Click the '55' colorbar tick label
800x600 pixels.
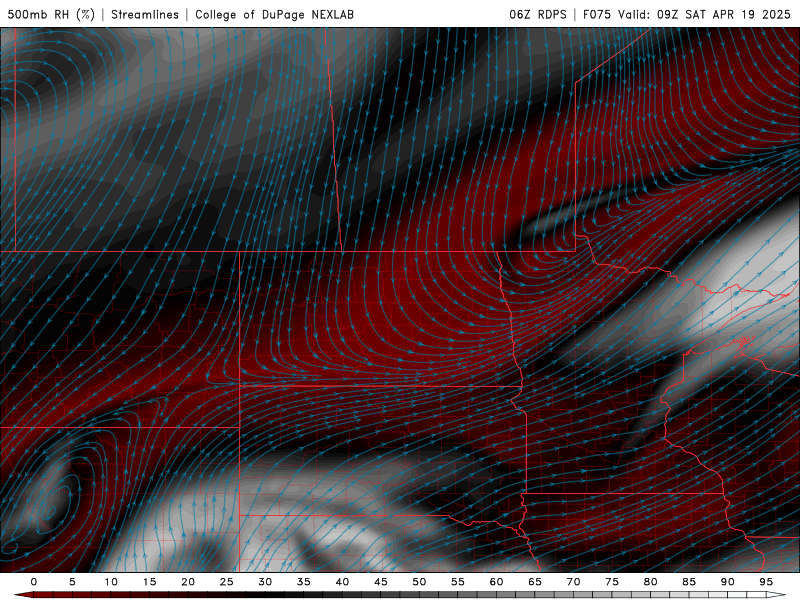458,582
